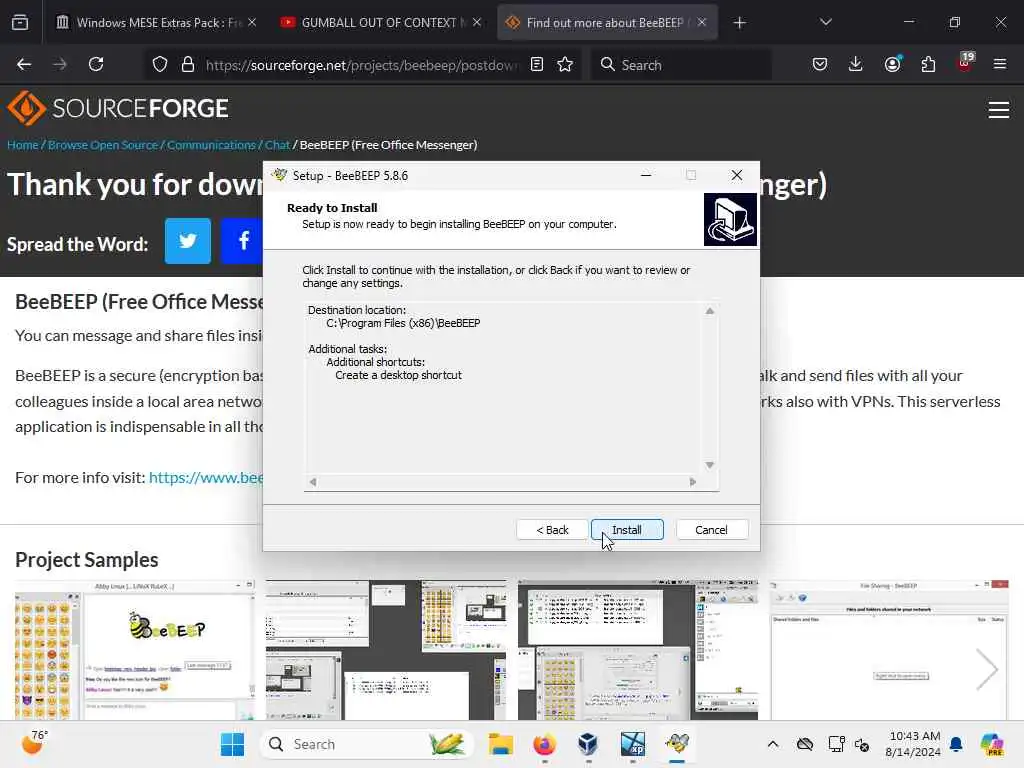Open the Extensions menu
The height and width of the screenshot is (768, 1024).
point(928,65)
